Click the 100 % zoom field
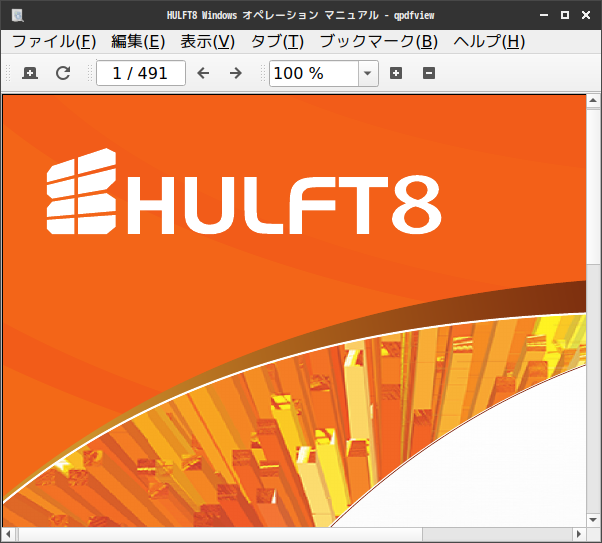 coord(314,73)
